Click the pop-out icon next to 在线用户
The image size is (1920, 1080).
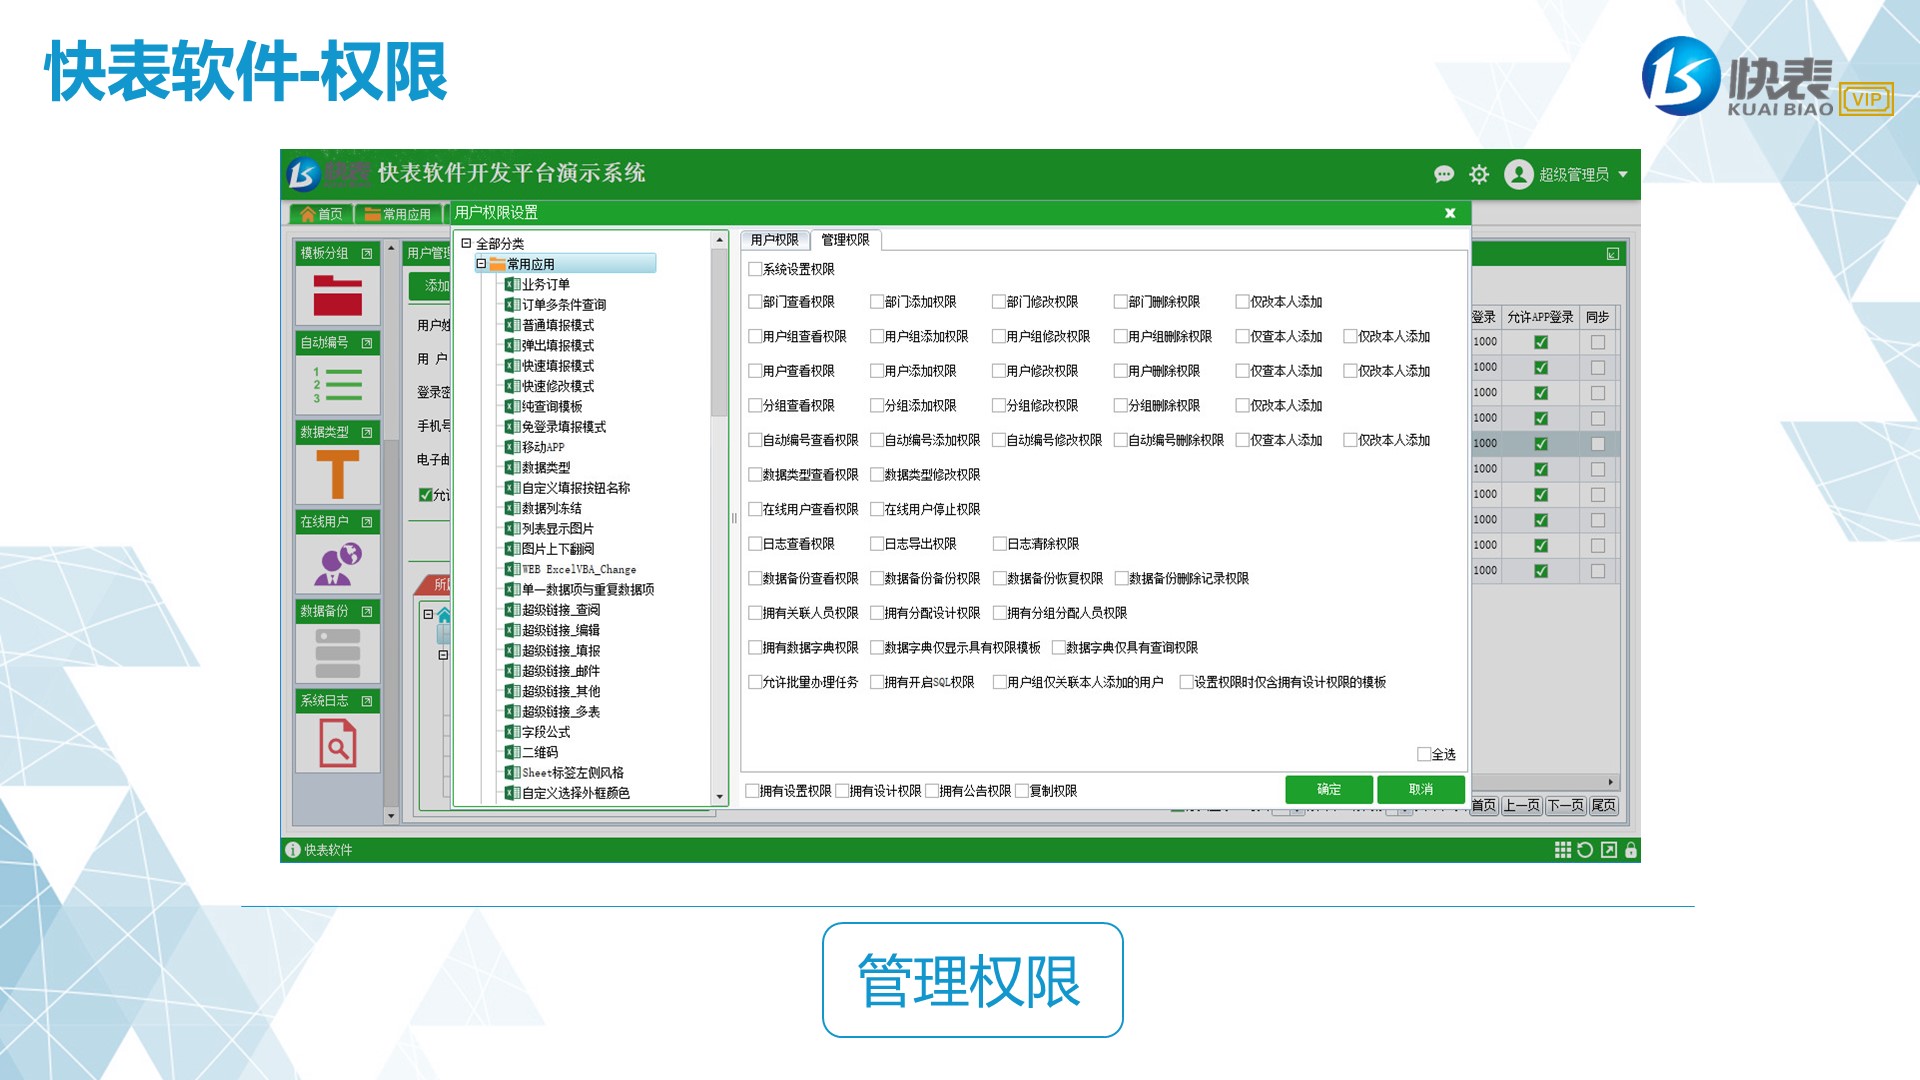click(x=367, y=522)
